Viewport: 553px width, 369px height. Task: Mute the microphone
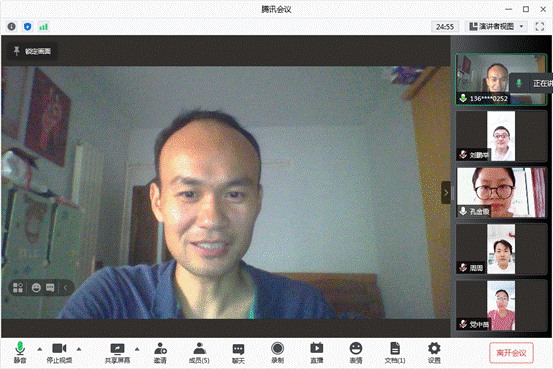(20, 353)
